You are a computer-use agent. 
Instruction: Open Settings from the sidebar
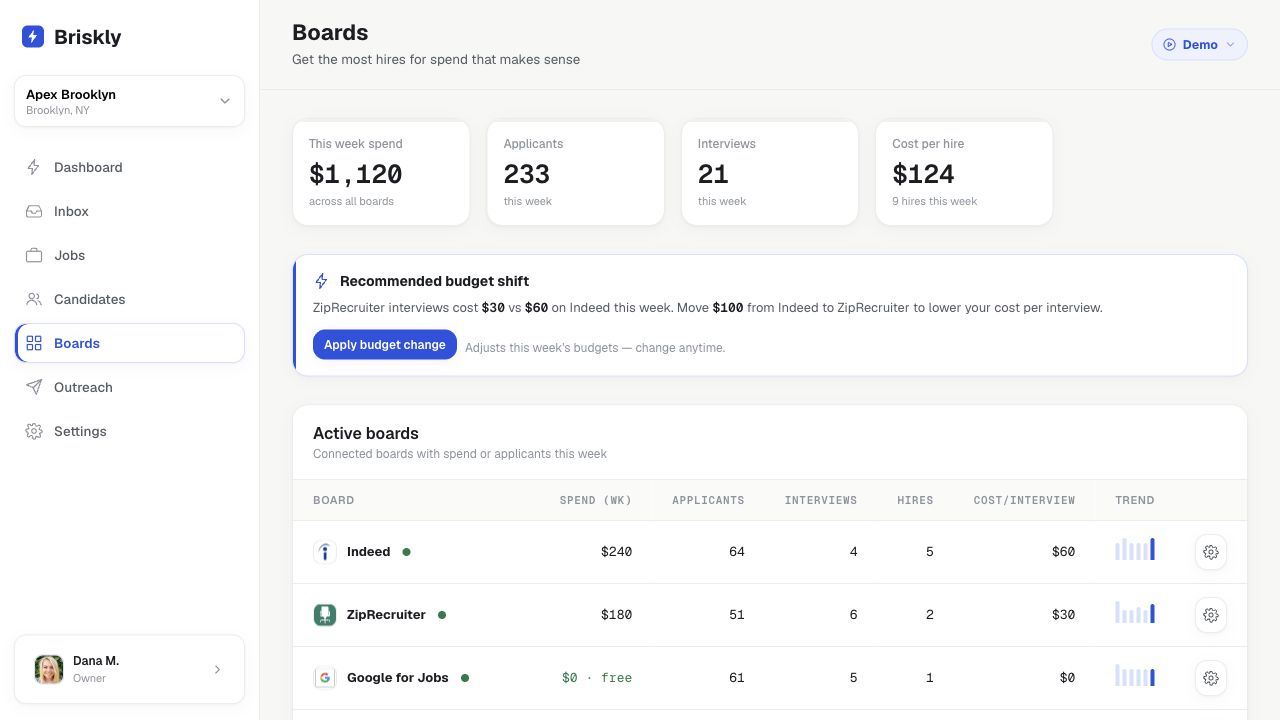point(129,431)
